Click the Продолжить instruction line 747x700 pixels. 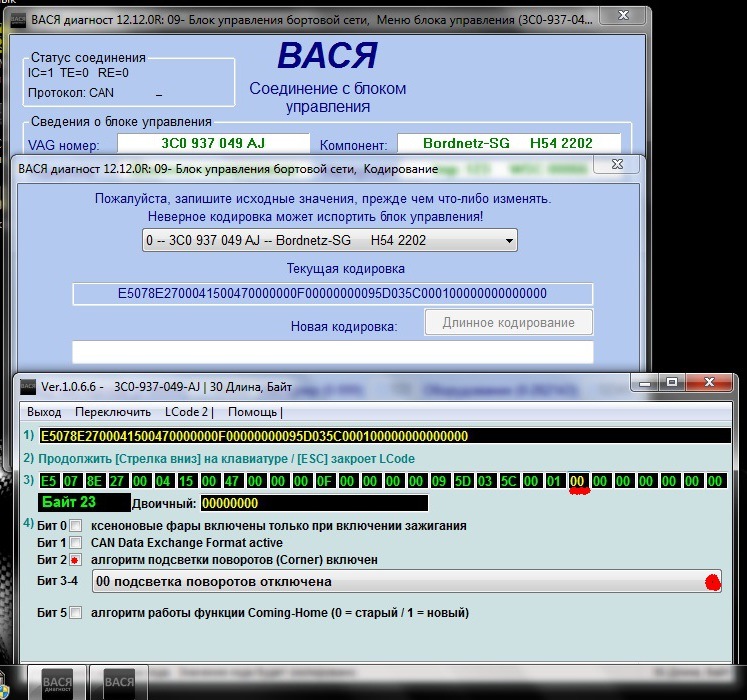point(226,459)
